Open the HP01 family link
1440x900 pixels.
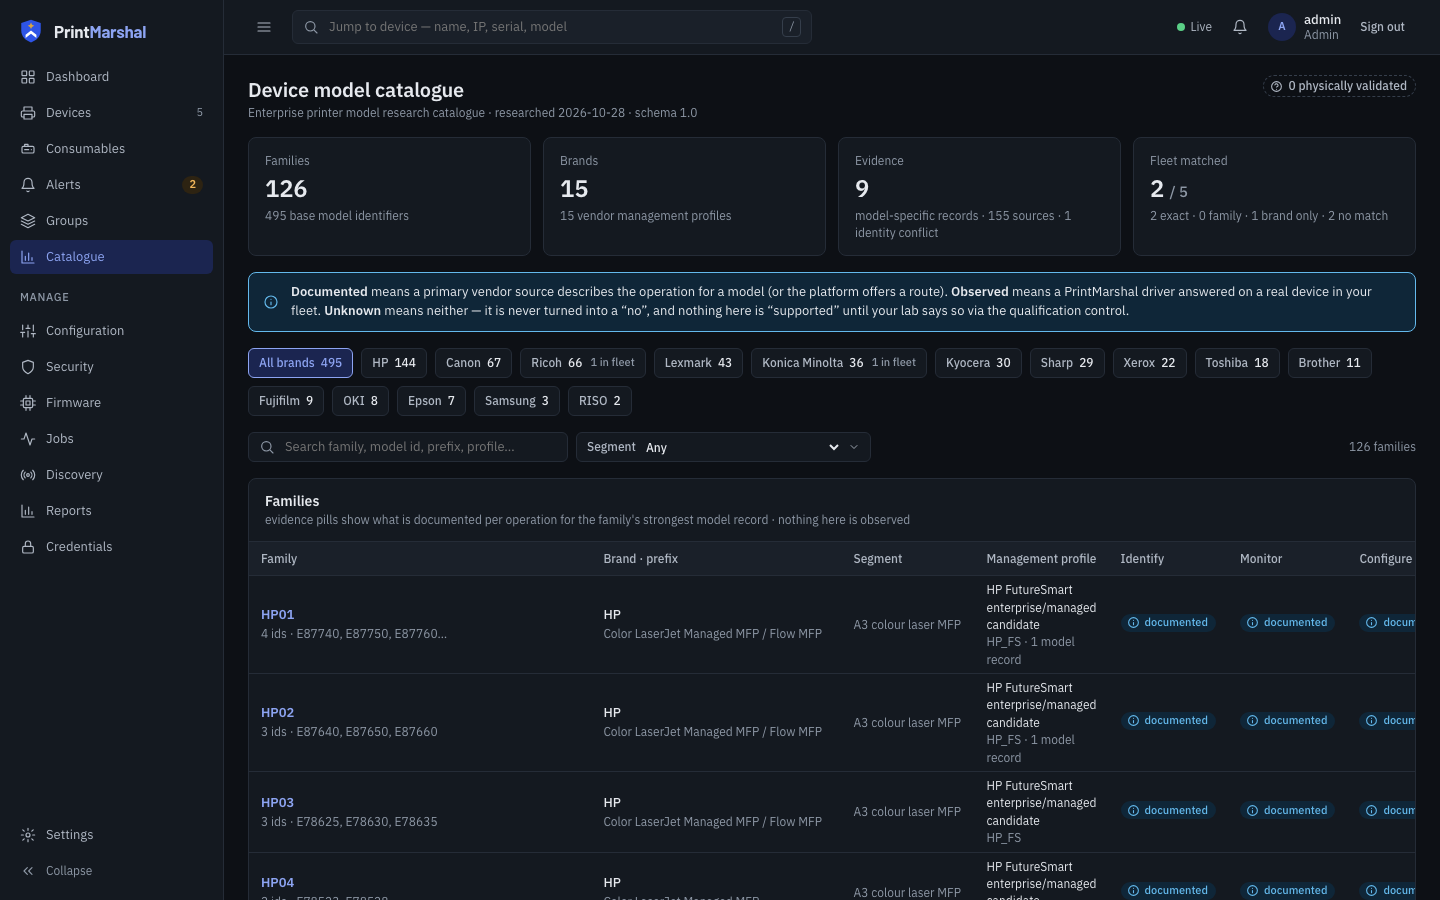(277, 615)
